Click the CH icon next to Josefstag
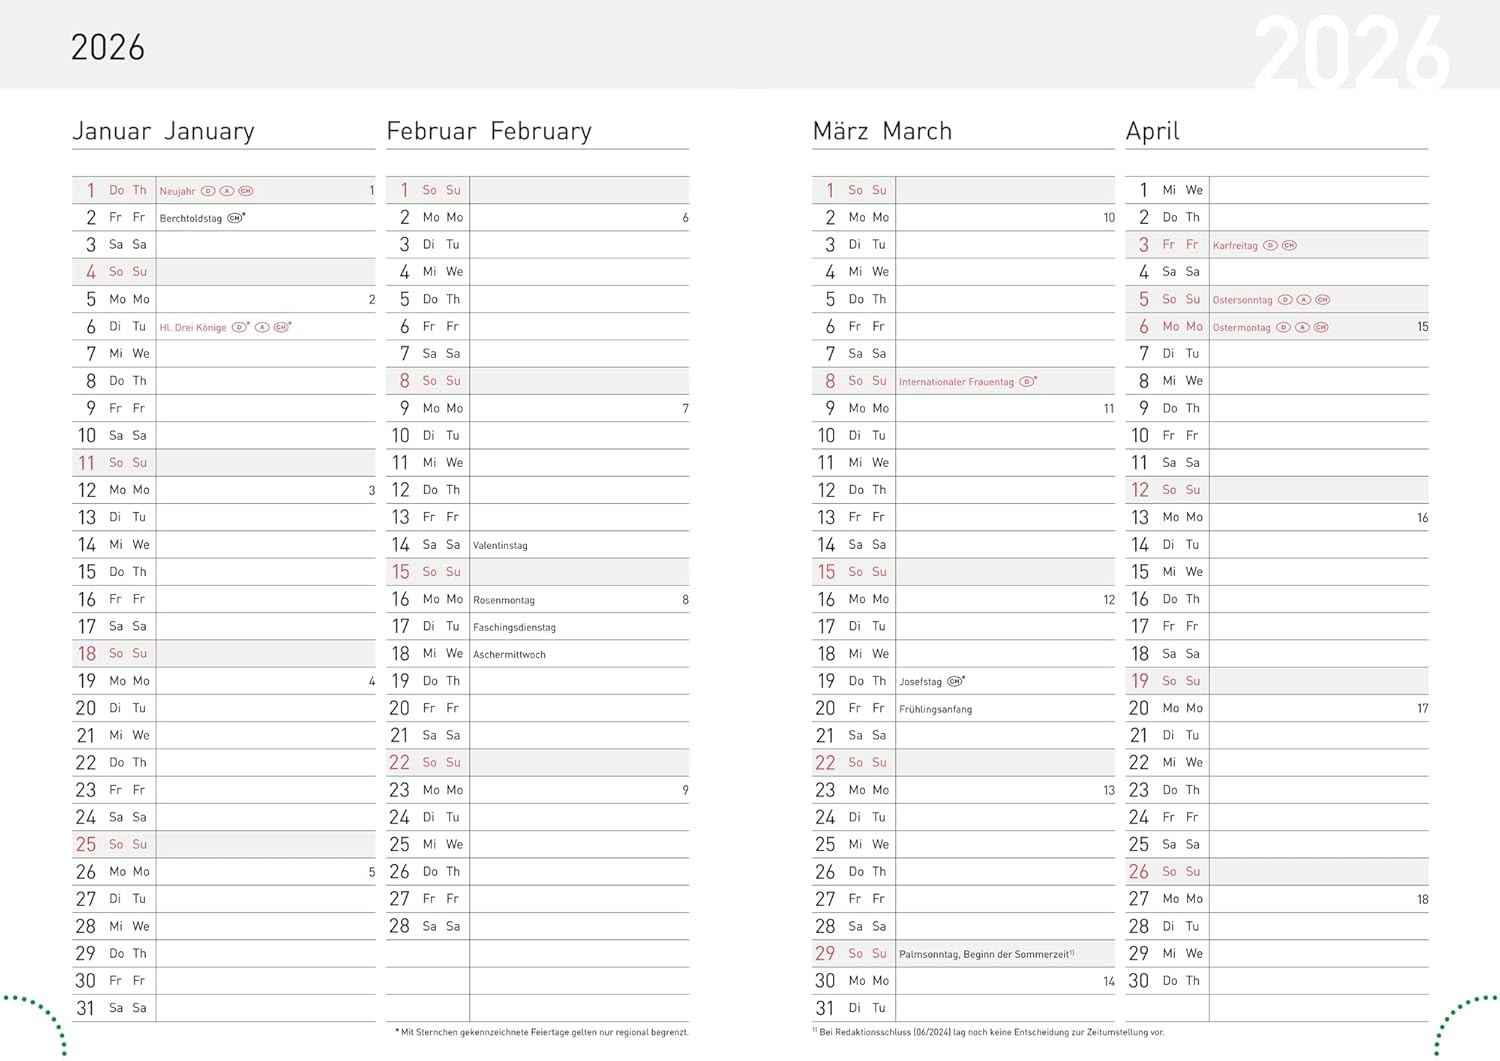Screen dimensions: 1500x1061 pyautogui.click(x=954, y=682)
